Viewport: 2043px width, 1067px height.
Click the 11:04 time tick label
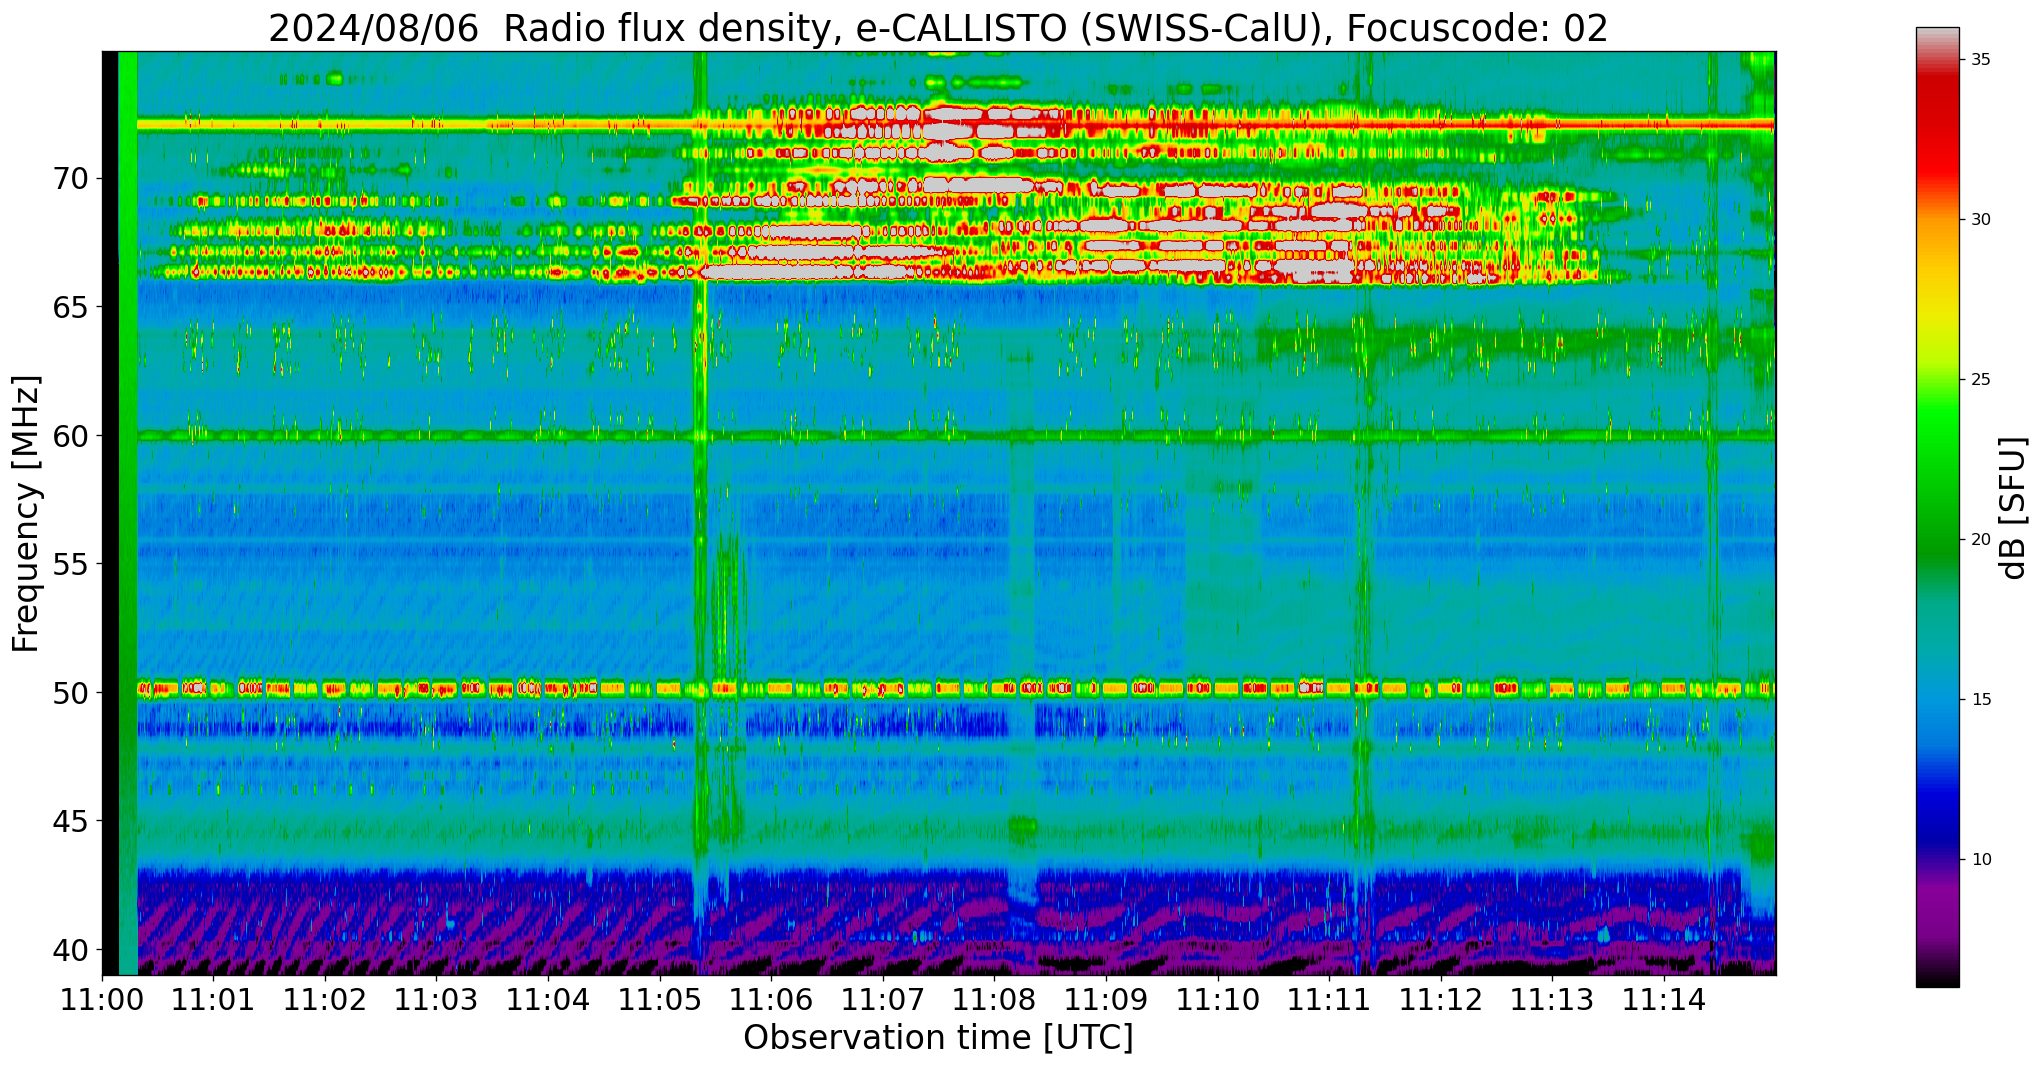tap(548, 1000)
